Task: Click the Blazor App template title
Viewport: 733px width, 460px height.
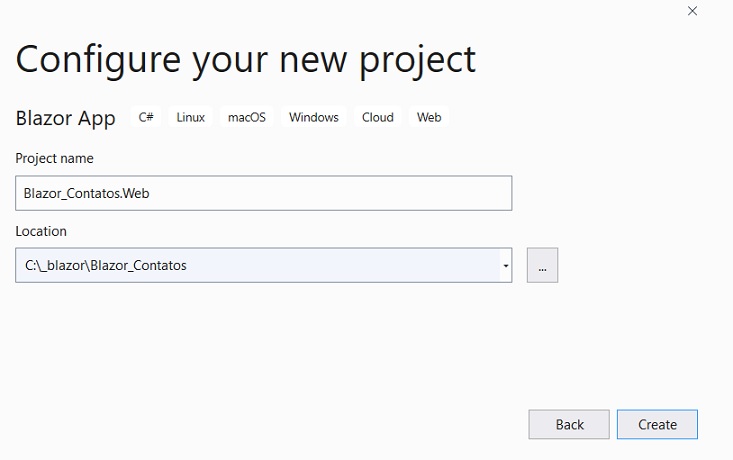Action: click(x=65, y=118)
